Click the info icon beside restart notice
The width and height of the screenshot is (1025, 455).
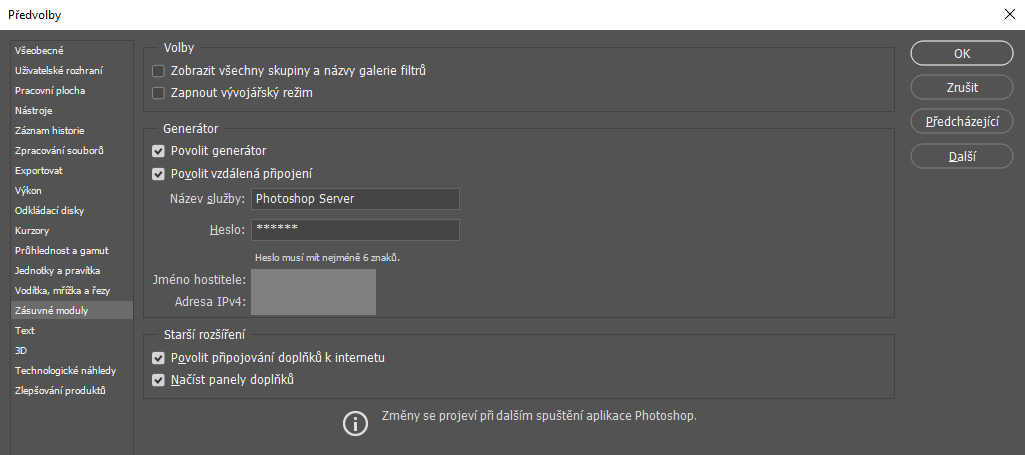(355, 423)
